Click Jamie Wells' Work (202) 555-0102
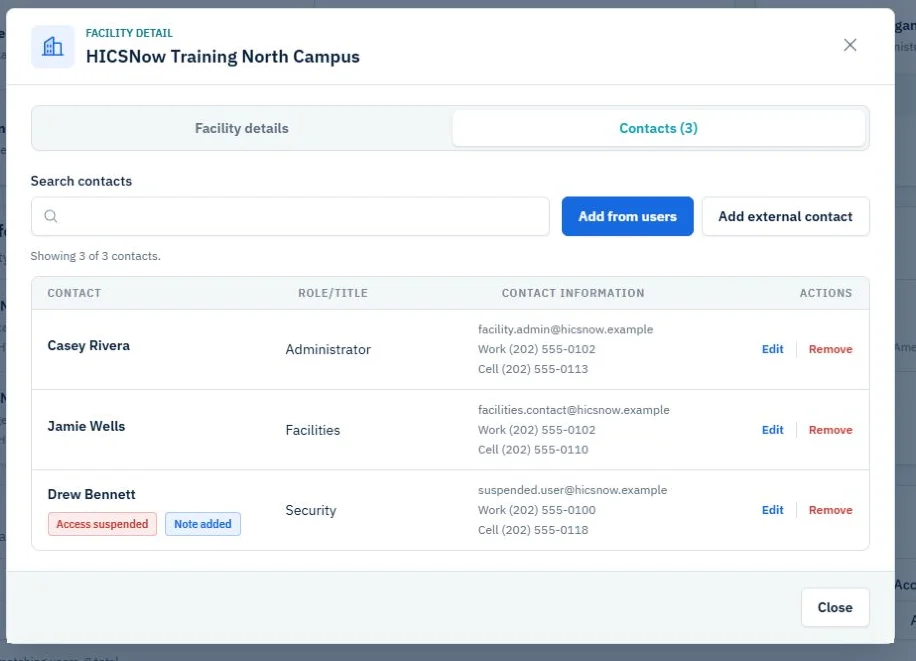 537,430
